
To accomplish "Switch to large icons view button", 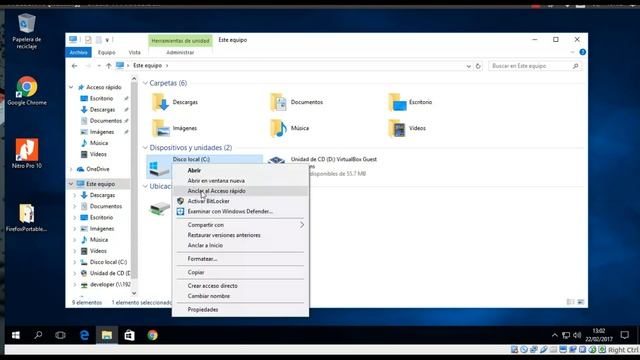I will (581, 302).
